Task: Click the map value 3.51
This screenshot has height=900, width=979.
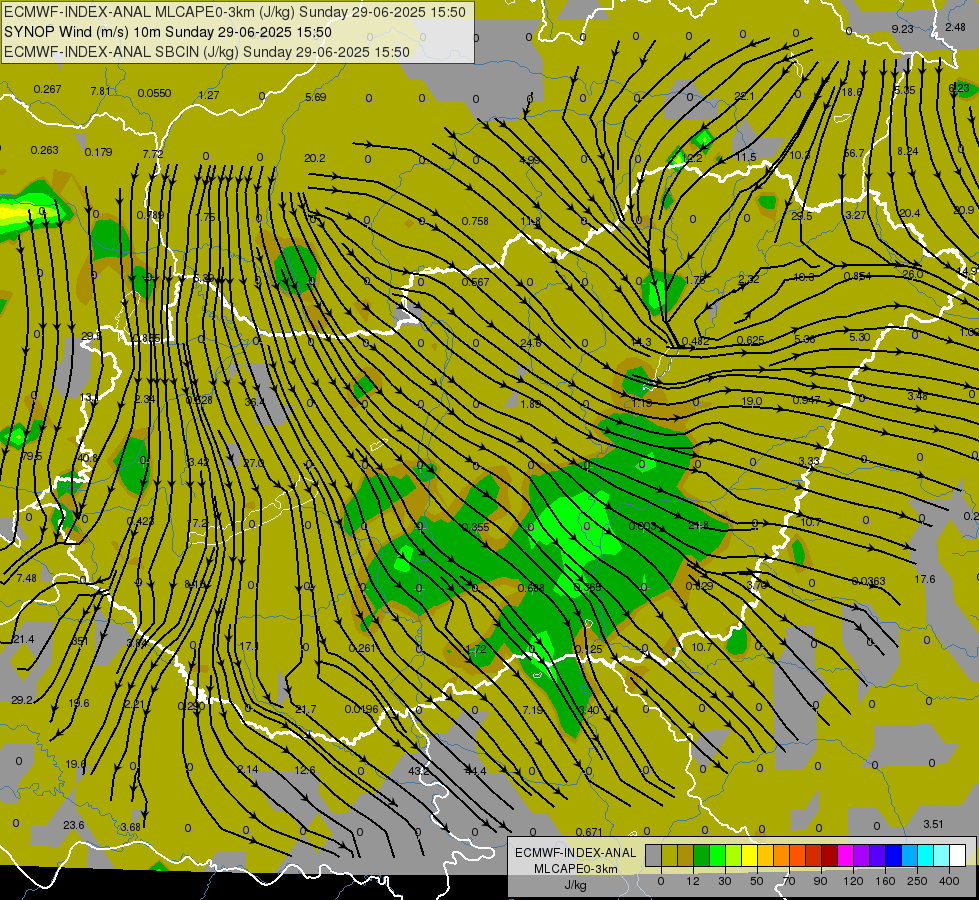Action: pos(933,824)
